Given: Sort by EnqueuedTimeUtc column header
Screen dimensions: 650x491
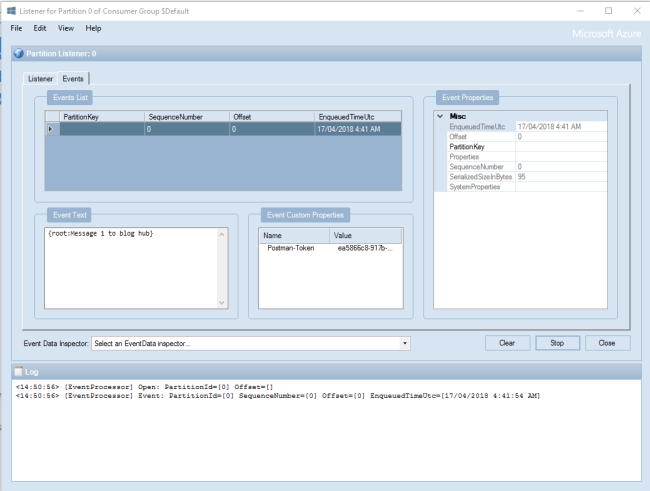Looking at the screenshot, I should 358,117.
